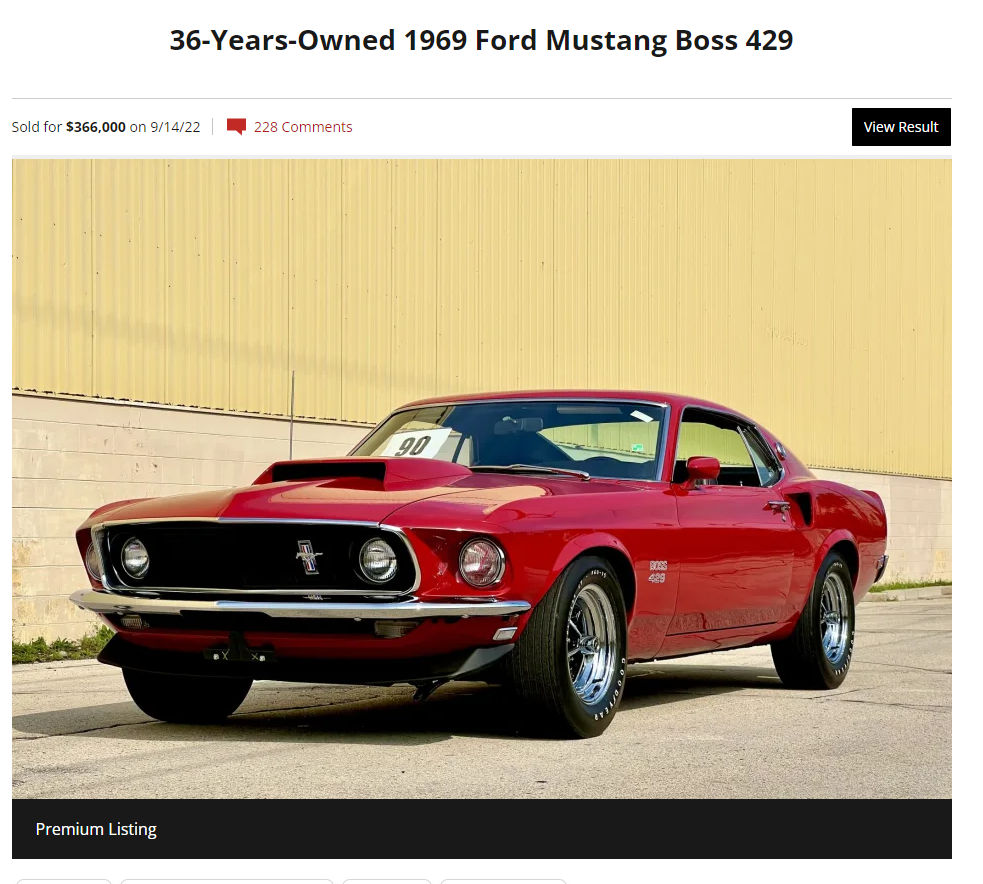Click the chrome front bumper in photo
Screen dimensions: 983x884
click(300, 605)
